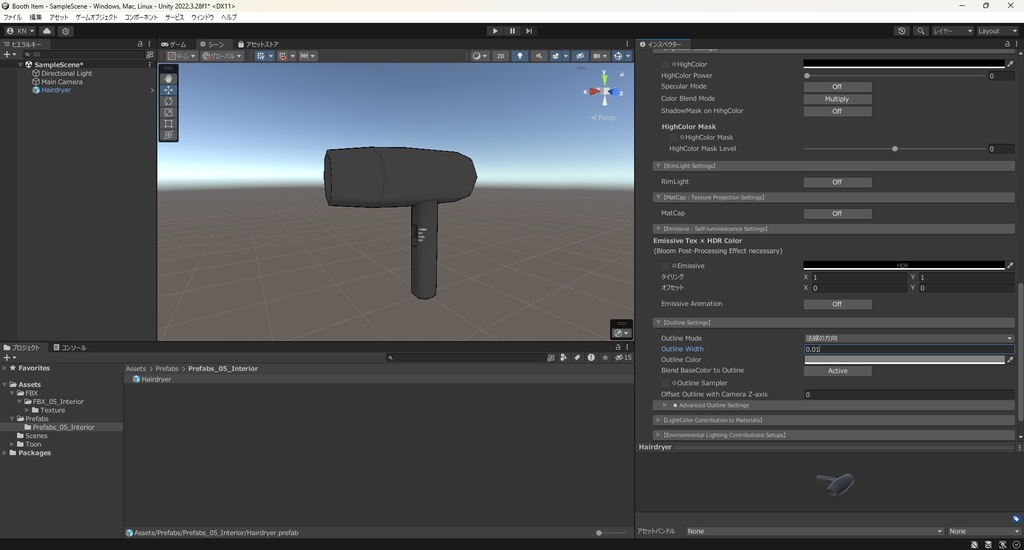Click the Specular Mode Off button
This screenshot has height=550, width=1024.
pyautogui.click(x=837, y=87)
